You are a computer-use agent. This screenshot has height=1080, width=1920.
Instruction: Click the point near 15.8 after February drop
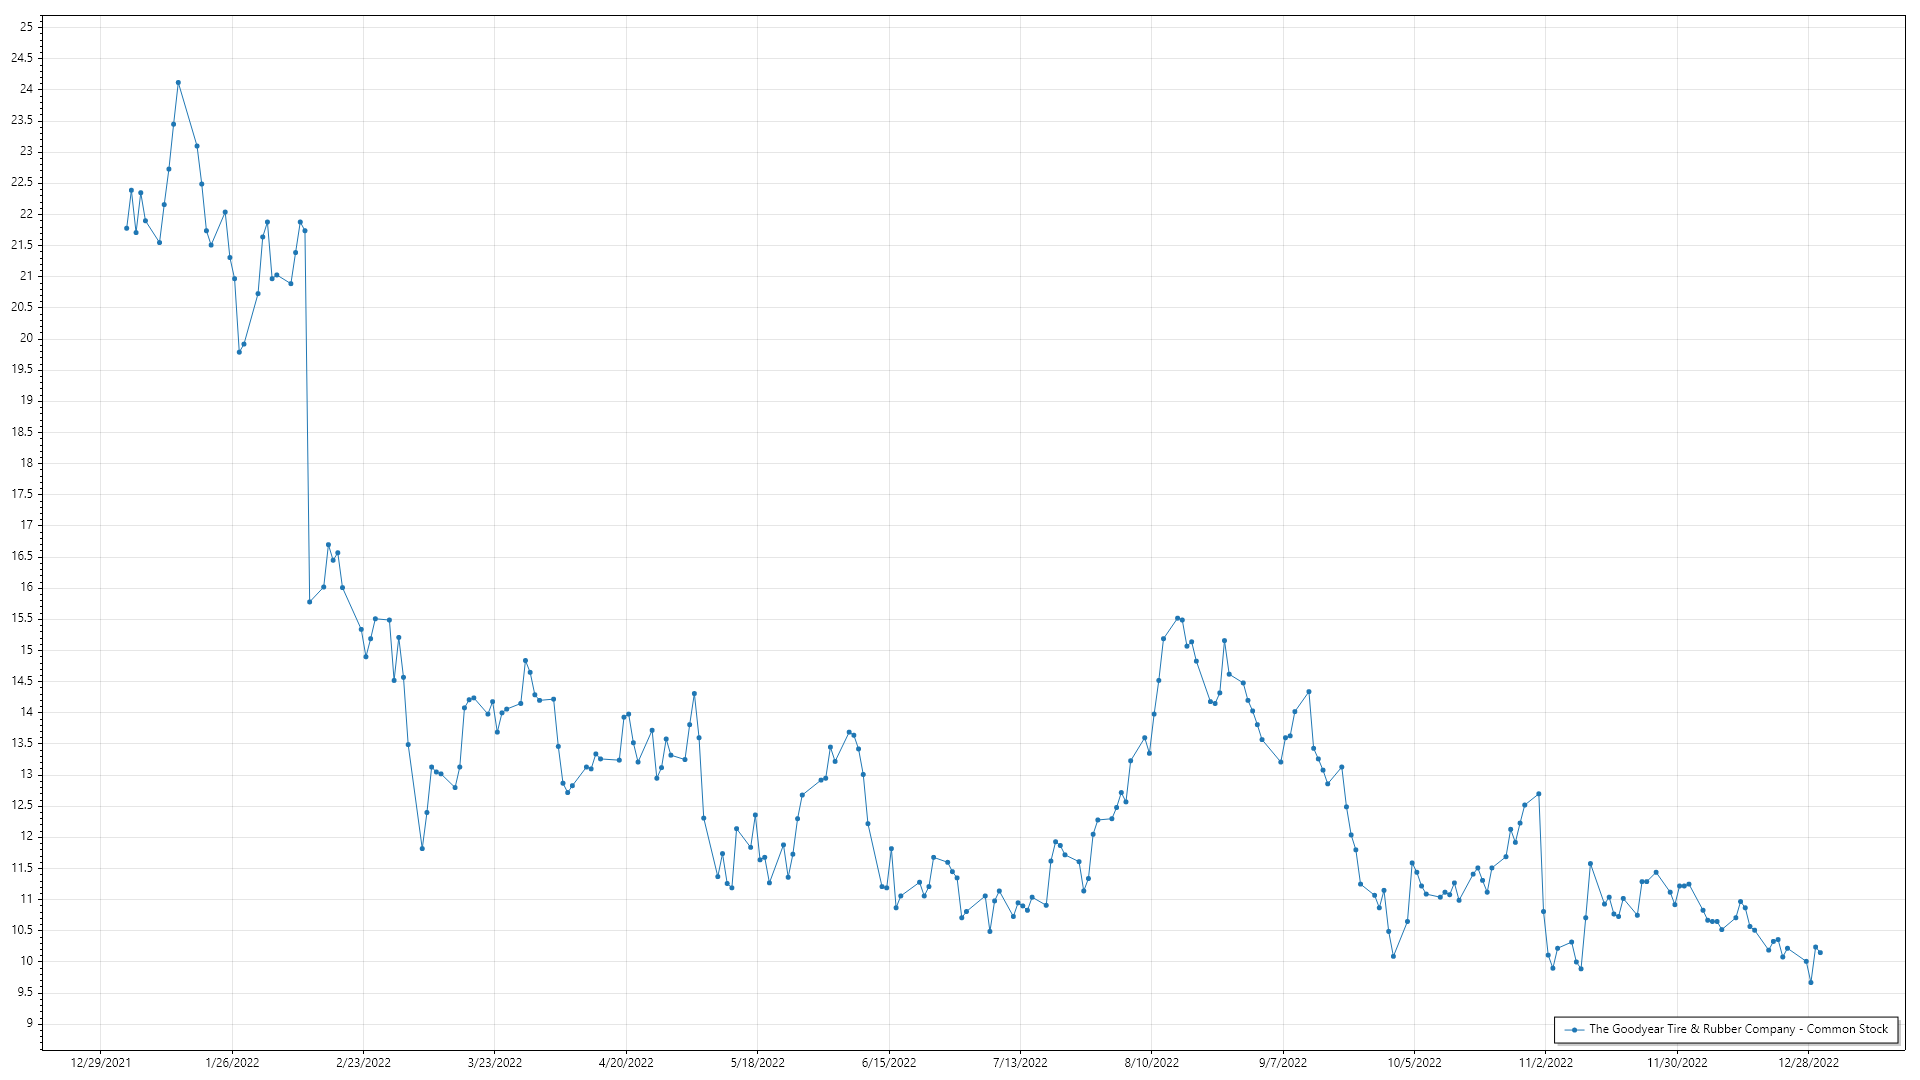point(309,602)
